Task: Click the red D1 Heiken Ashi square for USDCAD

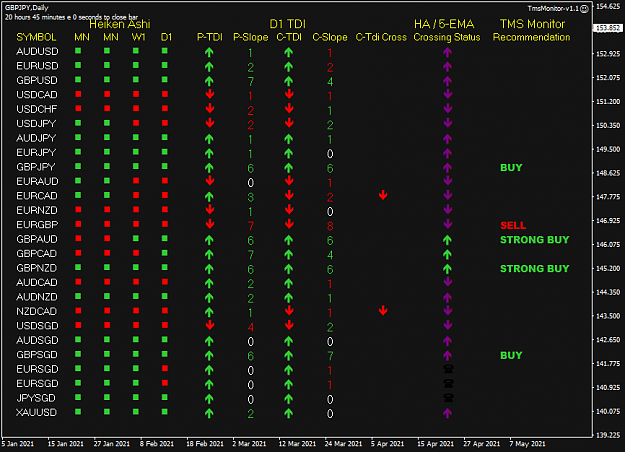Action: tap(165, 94)
